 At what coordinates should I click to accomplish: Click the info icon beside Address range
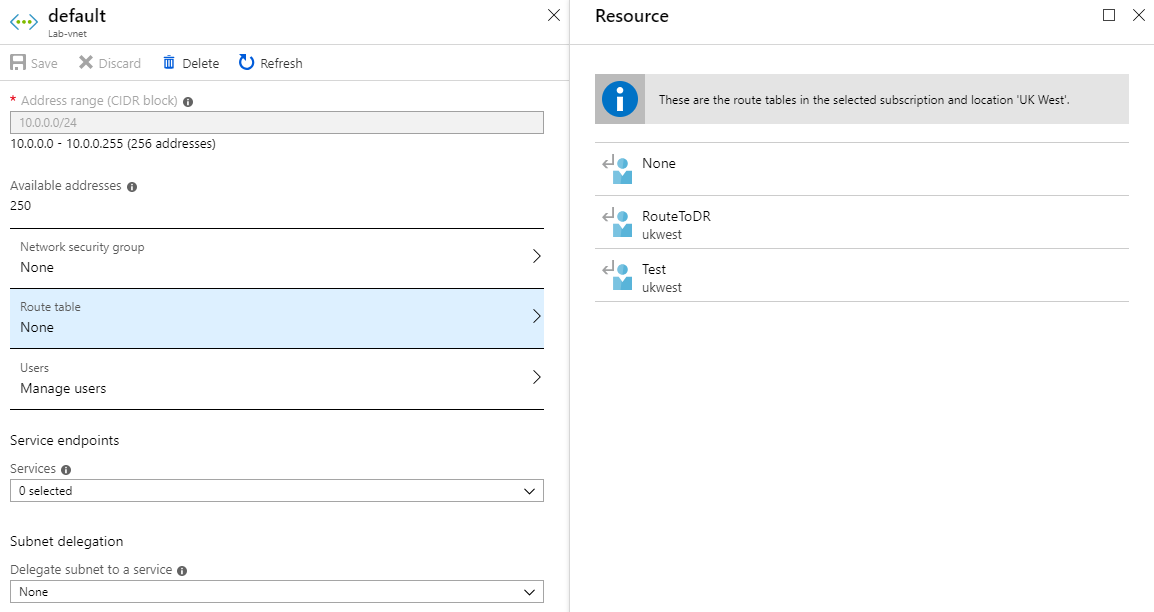point(188,101)
